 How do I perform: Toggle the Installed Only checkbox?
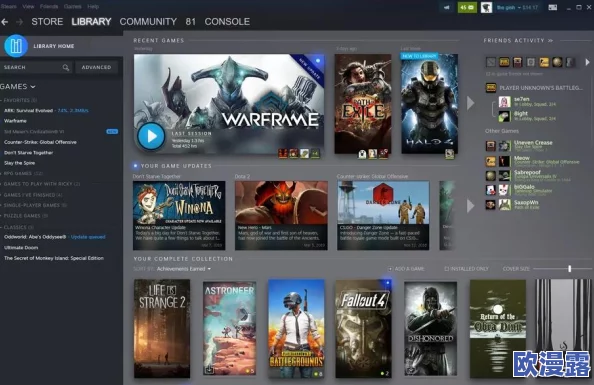coord(446,269)
